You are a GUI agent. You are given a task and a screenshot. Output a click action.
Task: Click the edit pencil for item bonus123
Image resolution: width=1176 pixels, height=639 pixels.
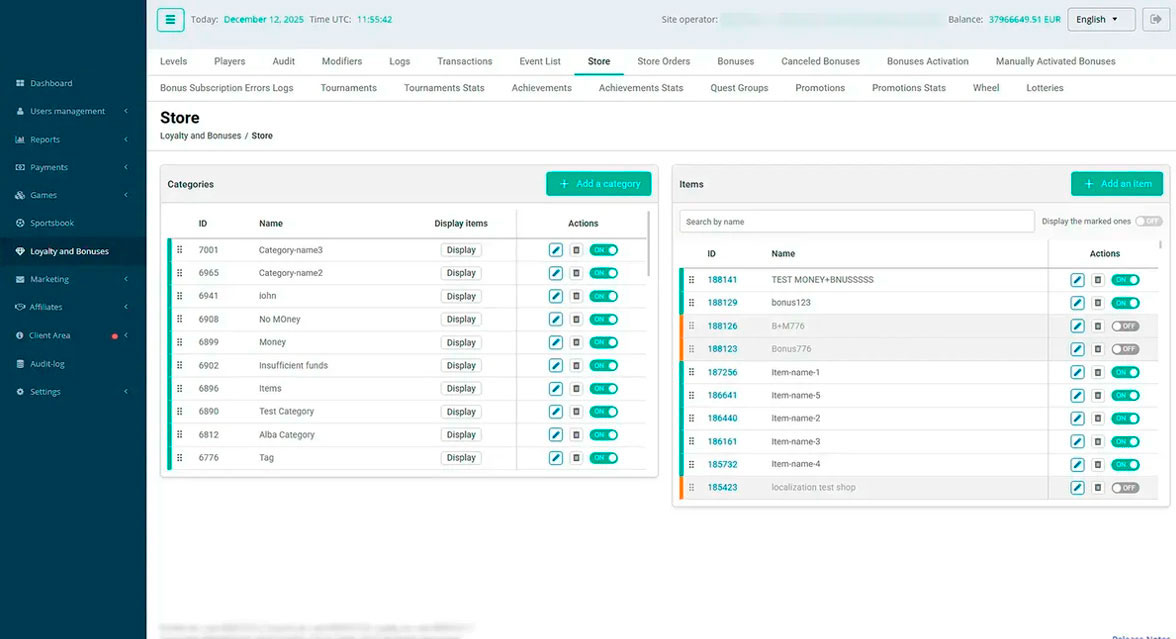(1077, 303)
